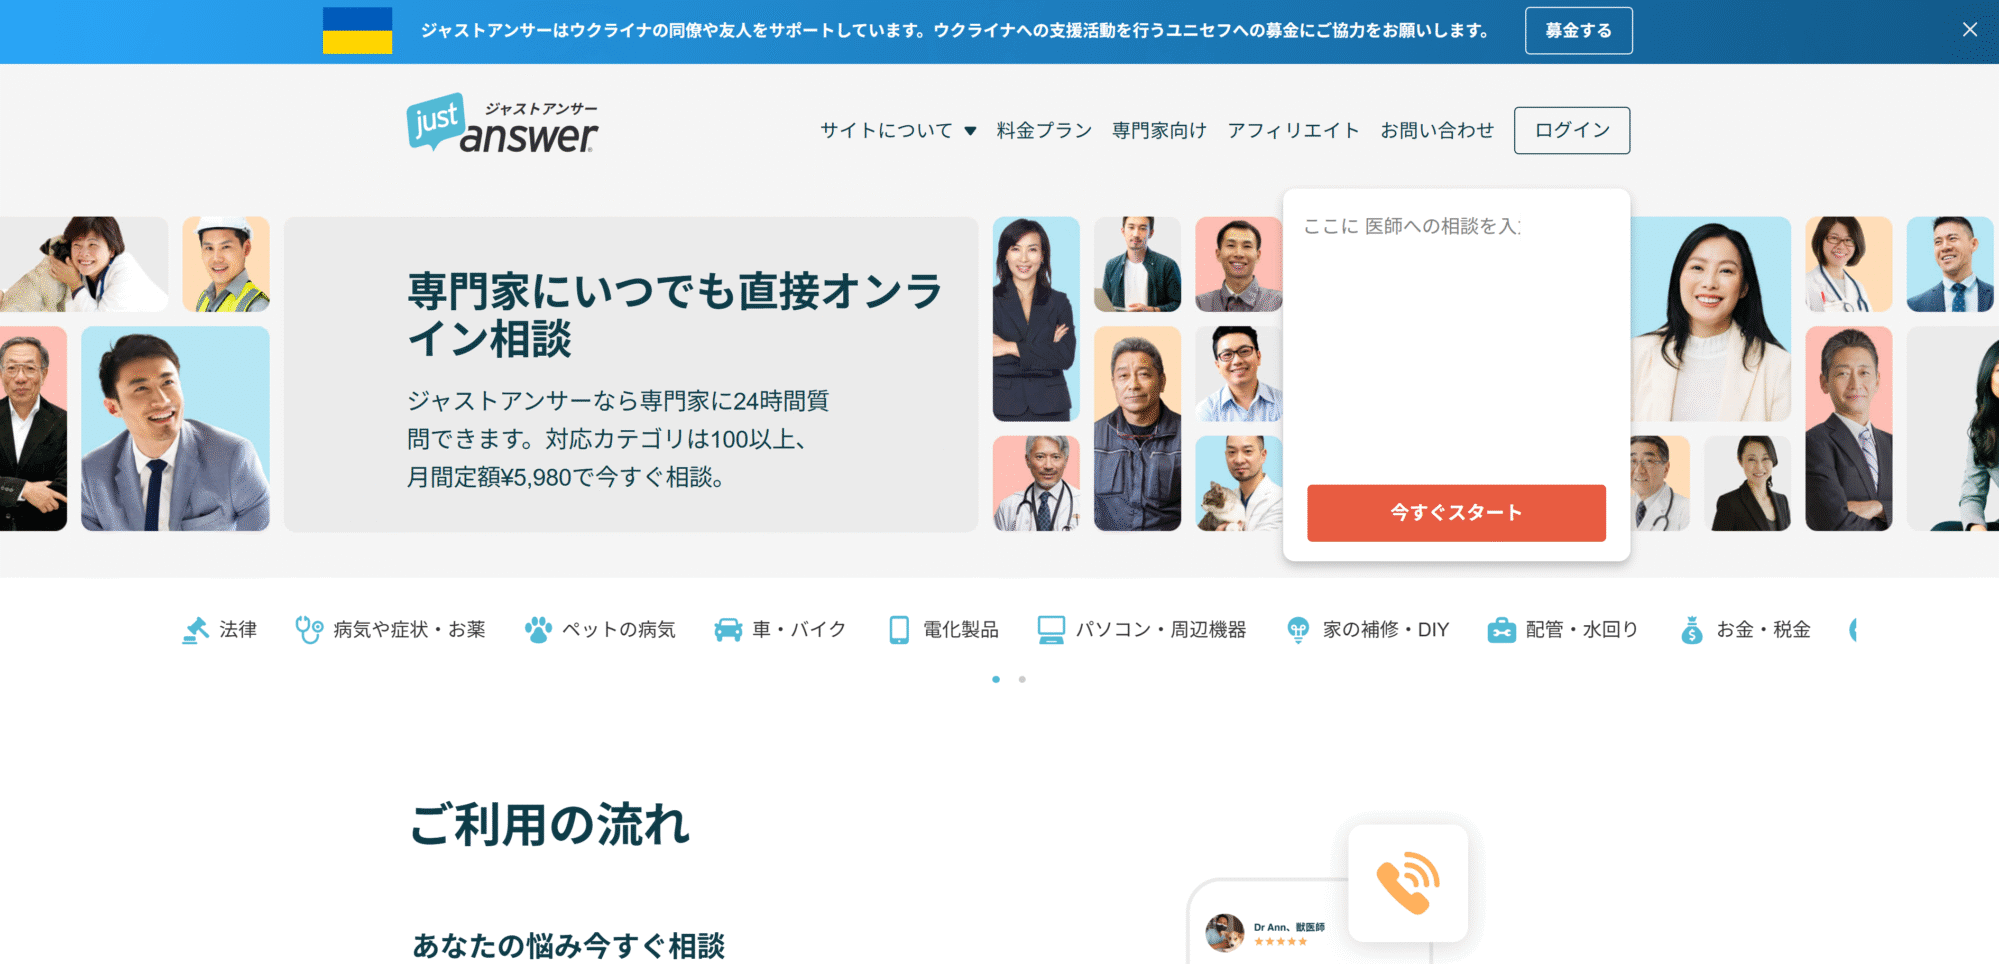
Task: Click the phone icon for 電化製品
Action: pyautogui.click(x=899, y=630)
